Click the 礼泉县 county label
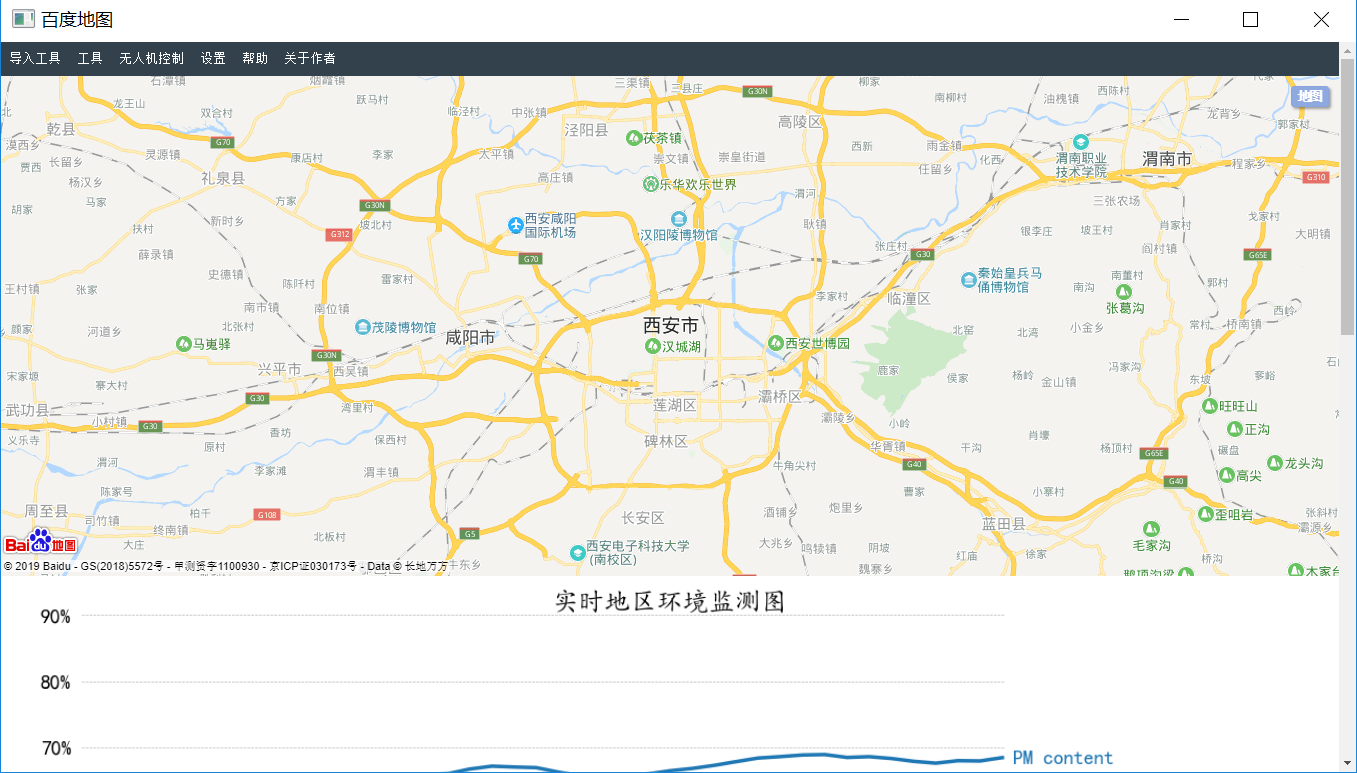The image size is (1357, 773). click(222, 178)
